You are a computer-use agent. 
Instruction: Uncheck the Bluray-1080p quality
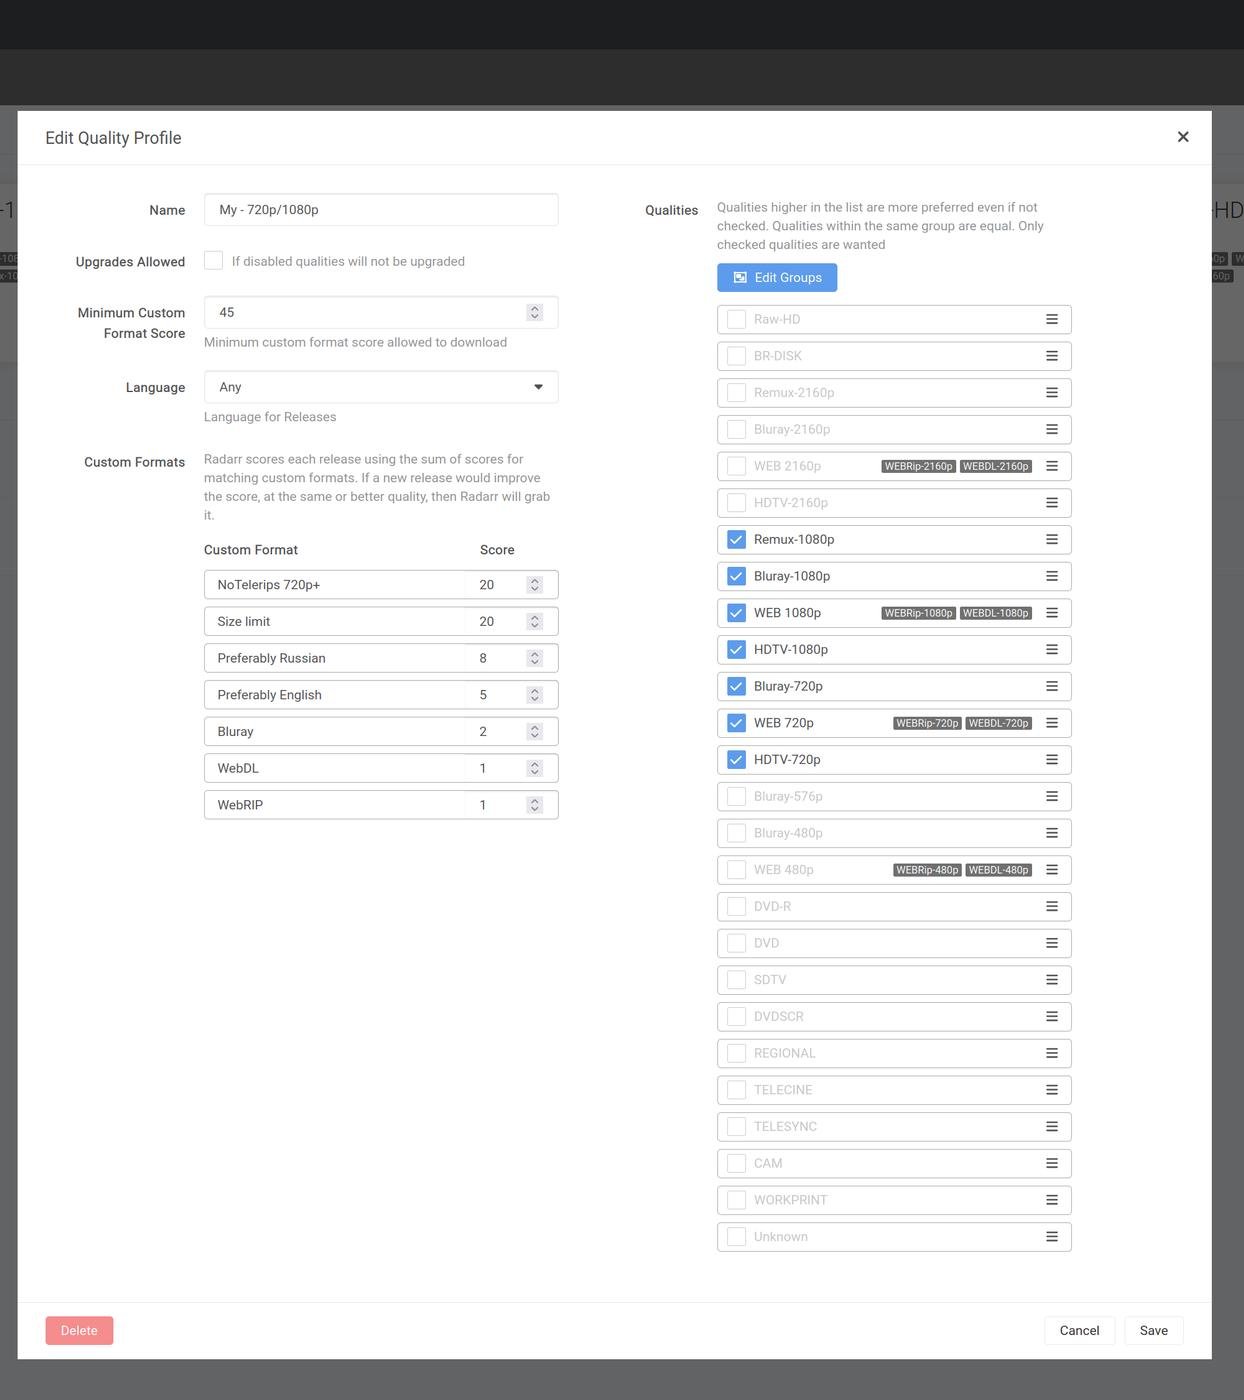click(736, 576)
